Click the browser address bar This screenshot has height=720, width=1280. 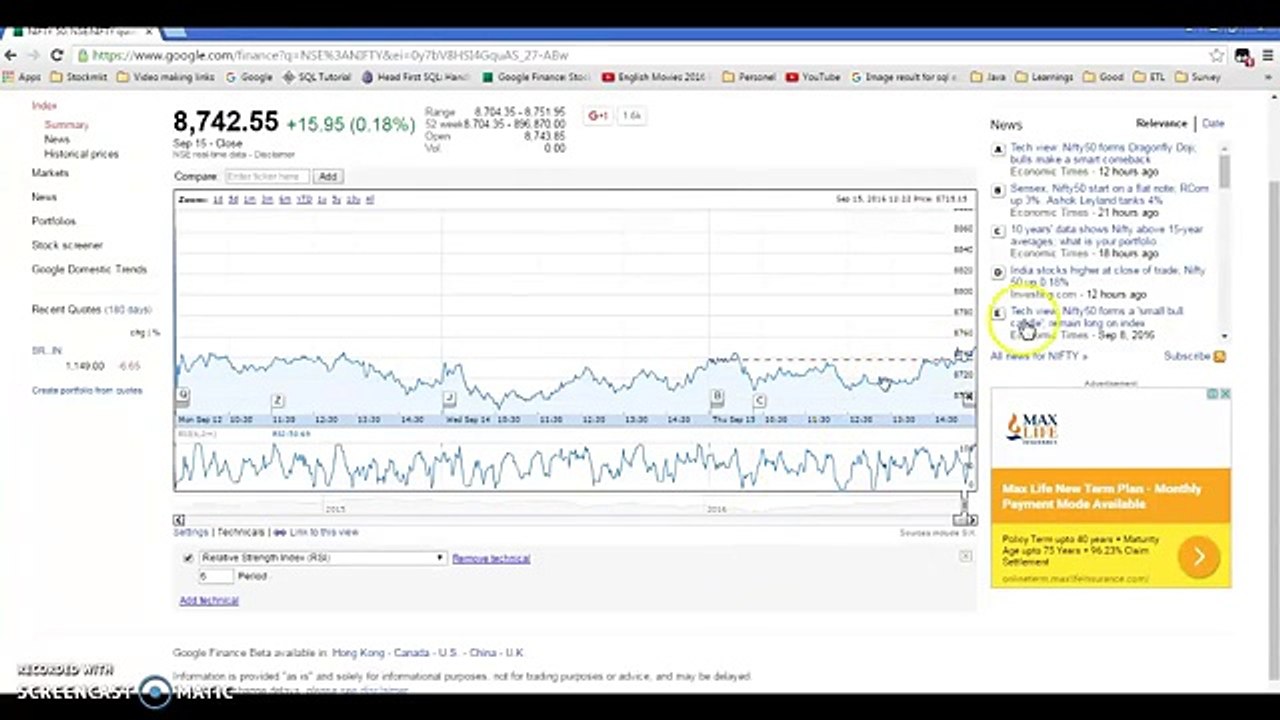pyautogui.click(x=640, y=56)
